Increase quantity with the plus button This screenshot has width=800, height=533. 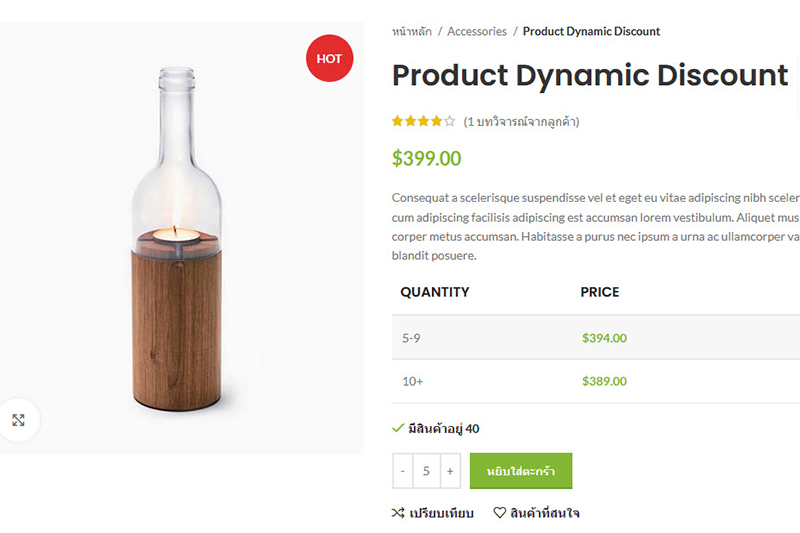(x=450, y=471)
